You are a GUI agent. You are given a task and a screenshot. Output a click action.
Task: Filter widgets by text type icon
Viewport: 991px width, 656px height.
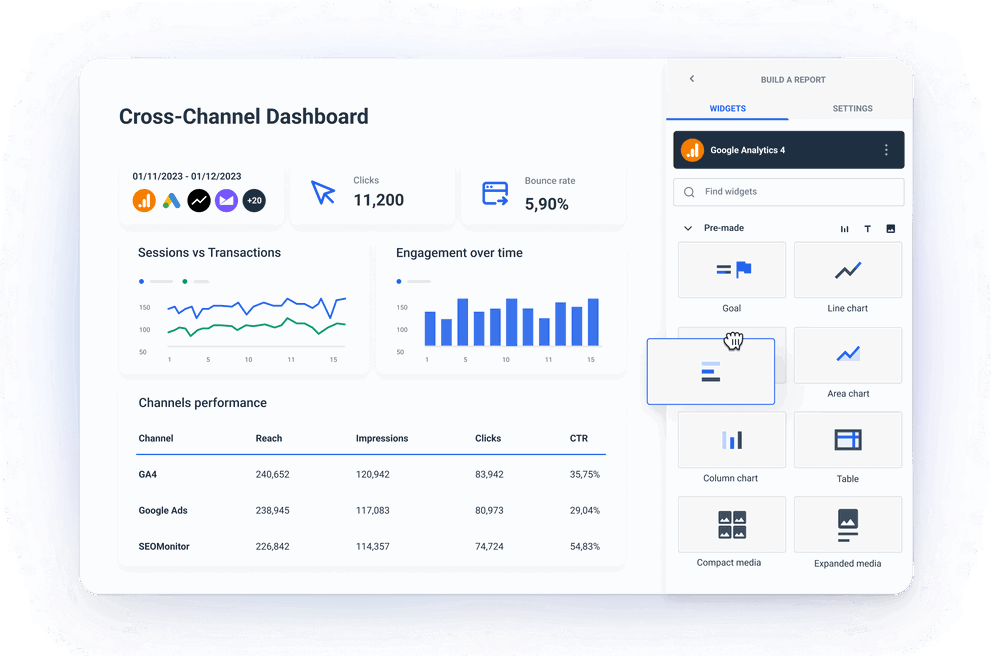867,229
